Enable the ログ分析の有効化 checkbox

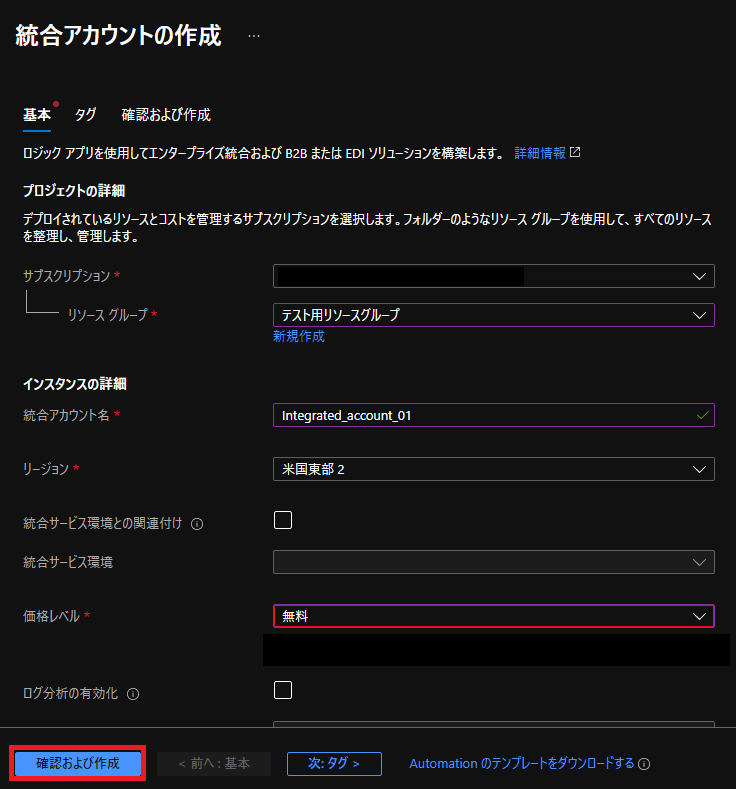pos(283,690)
